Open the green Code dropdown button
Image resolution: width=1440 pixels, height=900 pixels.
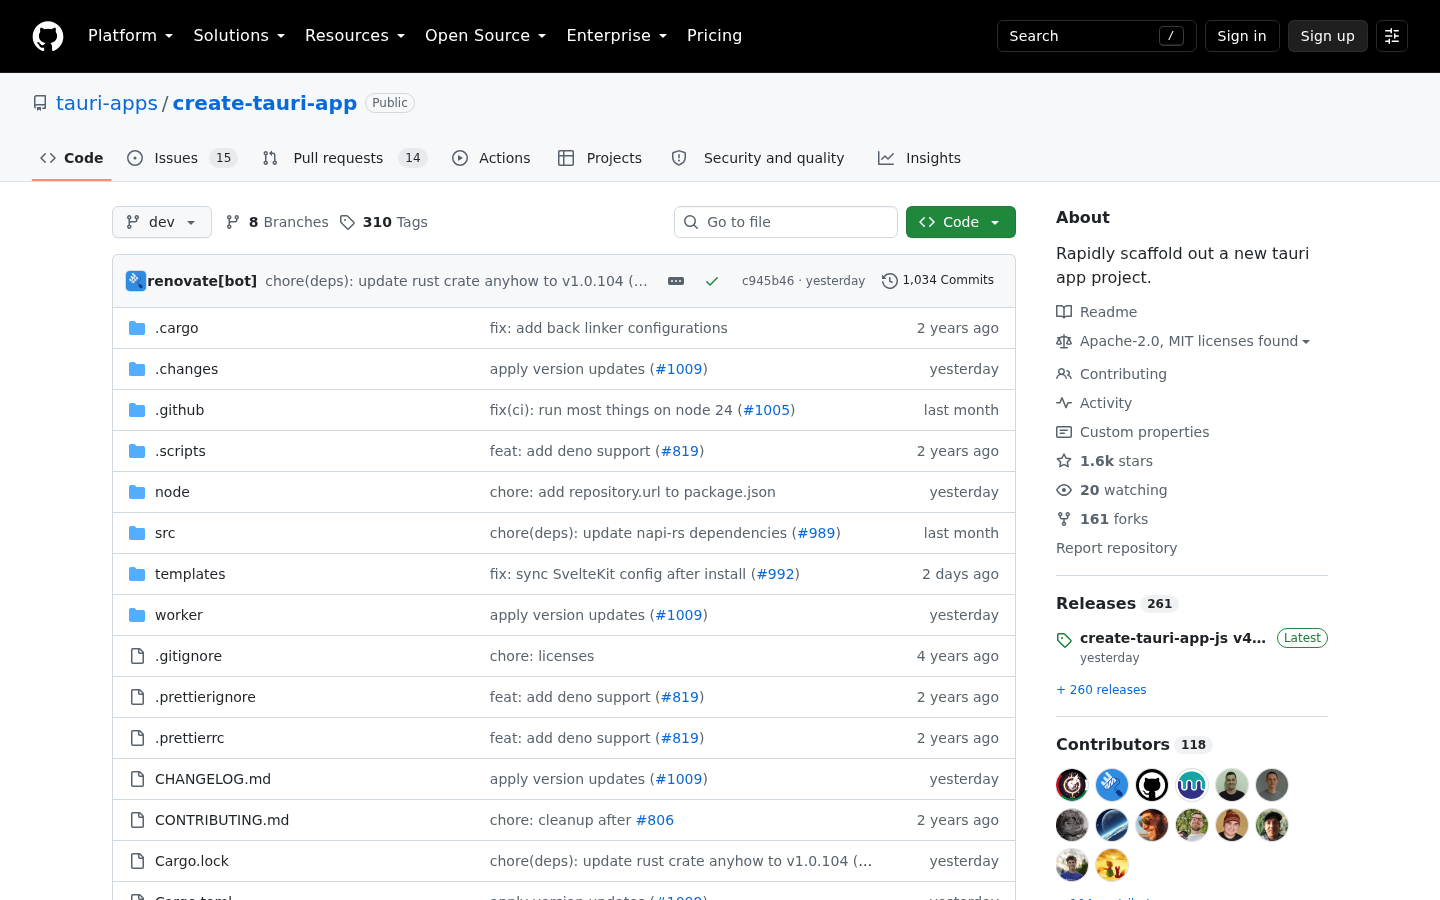pyautogui.click(x=961, y=222)
